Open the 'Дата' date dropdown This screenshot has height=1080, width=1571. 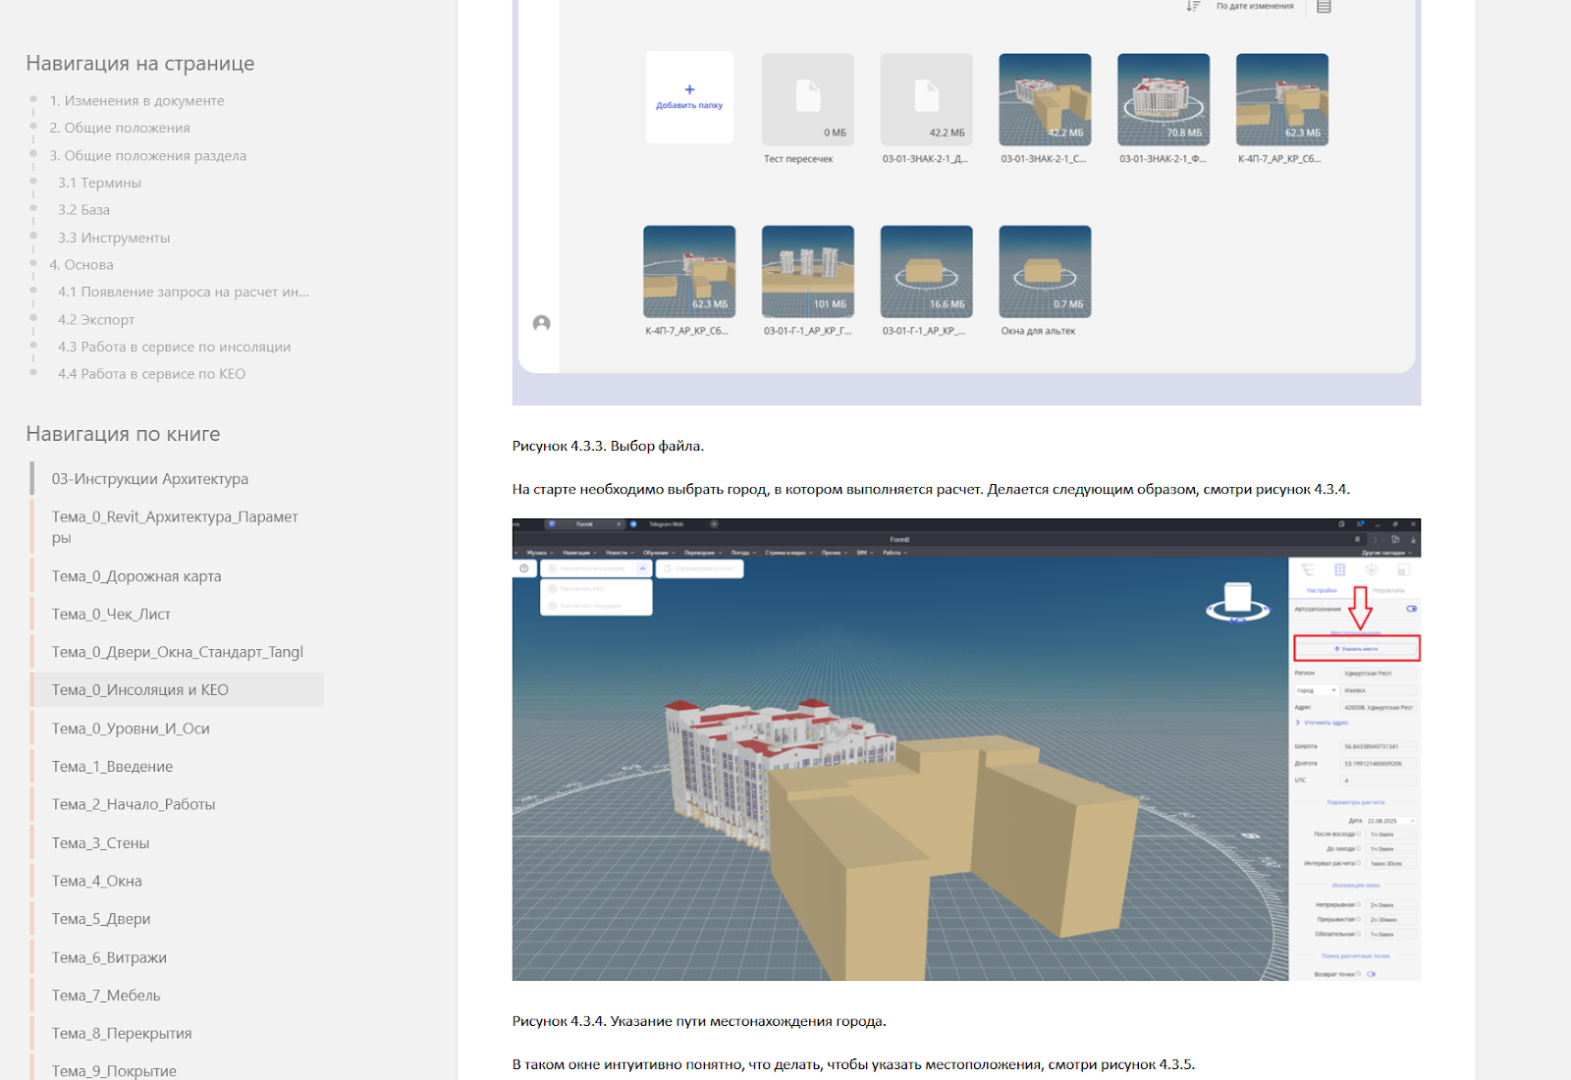click(x=1391, y=820)
